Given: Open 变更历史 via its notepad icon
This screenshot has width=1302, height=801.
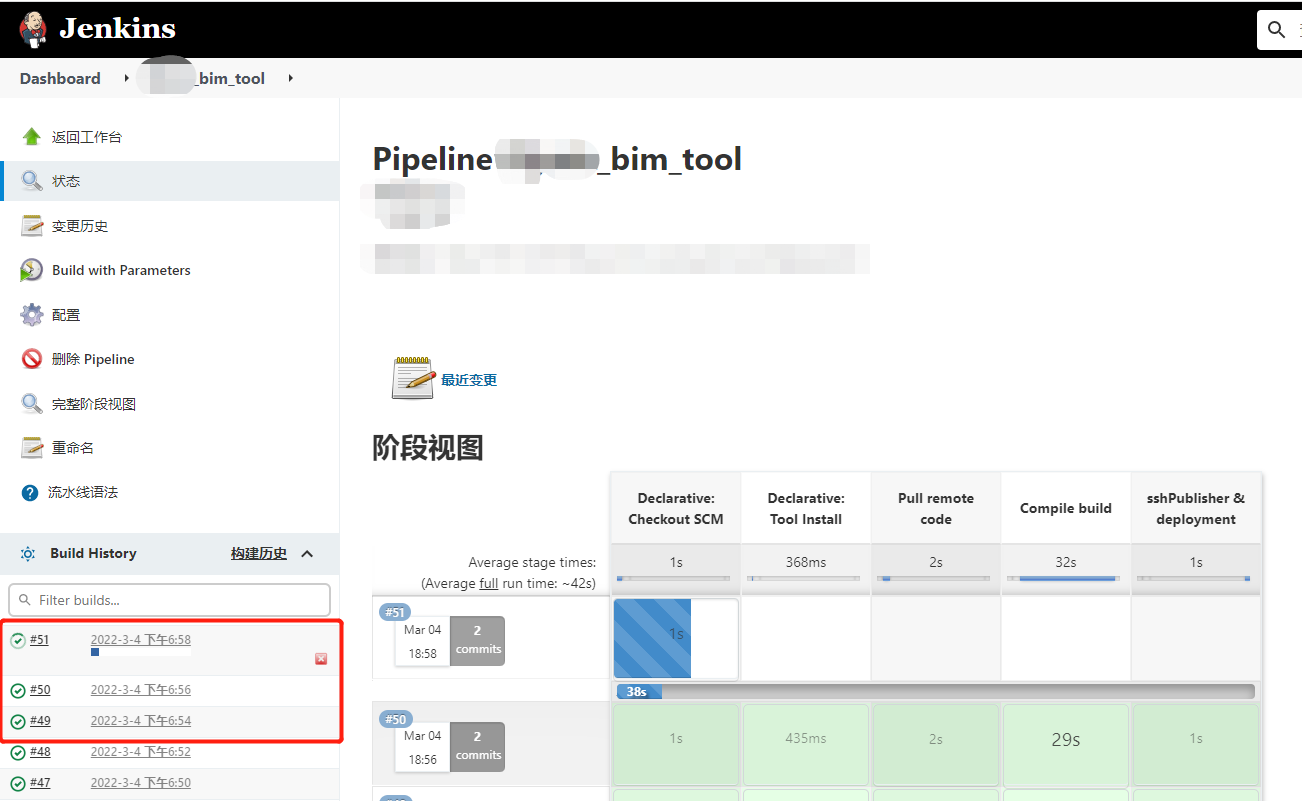Looking at the screenshot, I should [32, 226].
